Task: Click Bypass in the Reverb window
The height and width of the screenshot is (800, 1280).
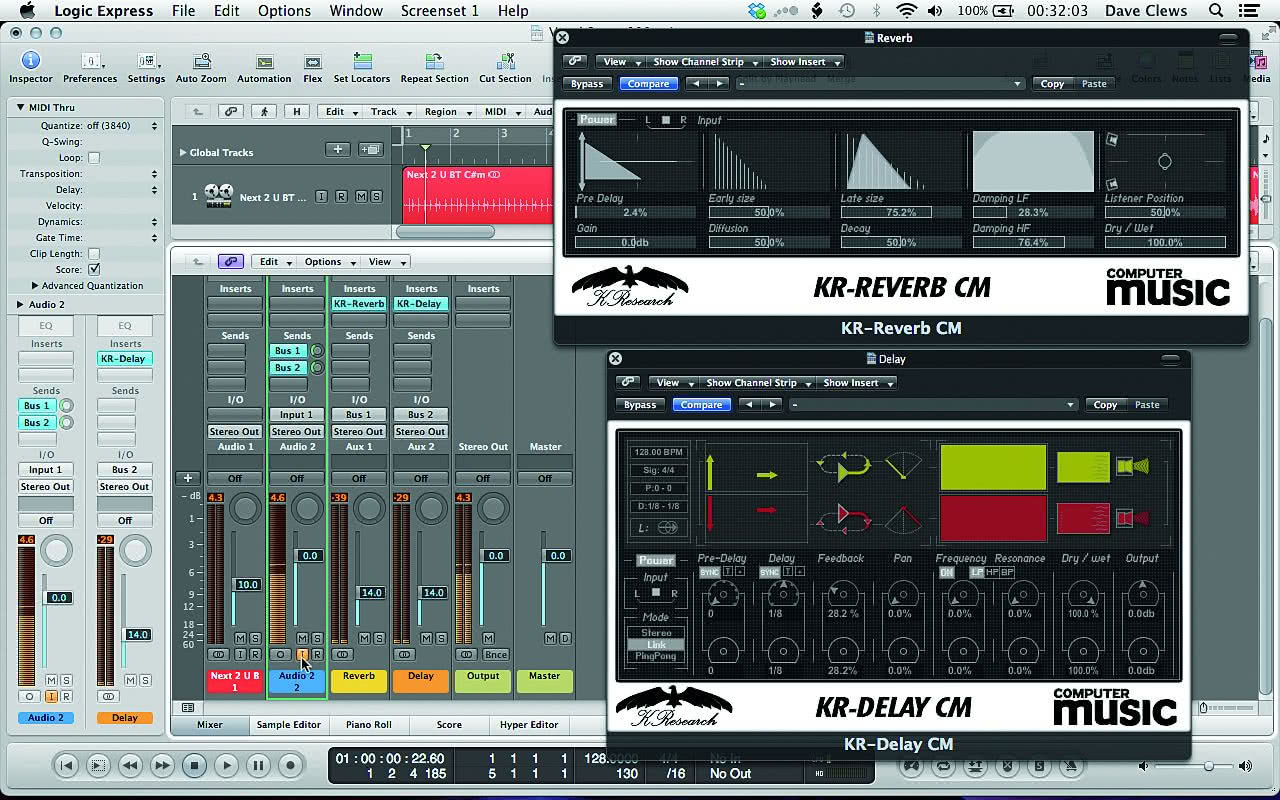Action: pyautogui.click(x=587, y=84)
